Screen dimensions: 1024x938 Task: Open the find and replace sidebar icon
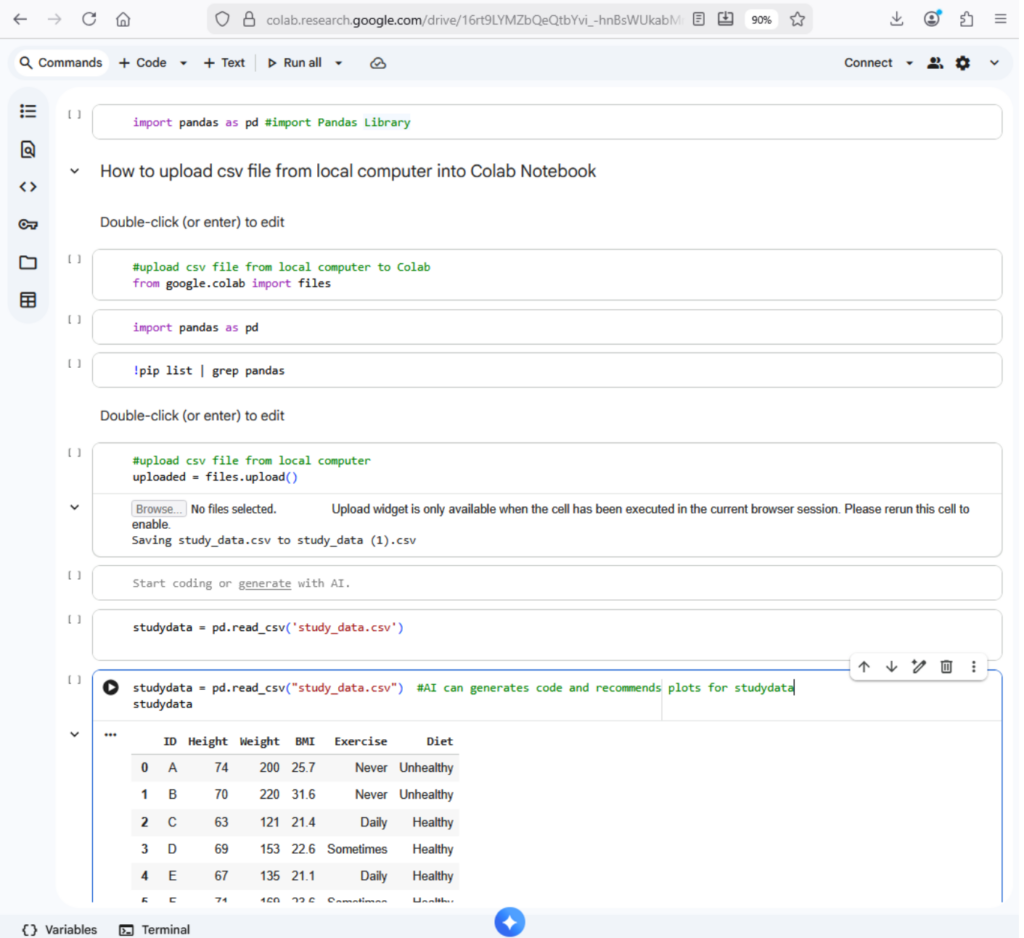[x=28, y=149]
